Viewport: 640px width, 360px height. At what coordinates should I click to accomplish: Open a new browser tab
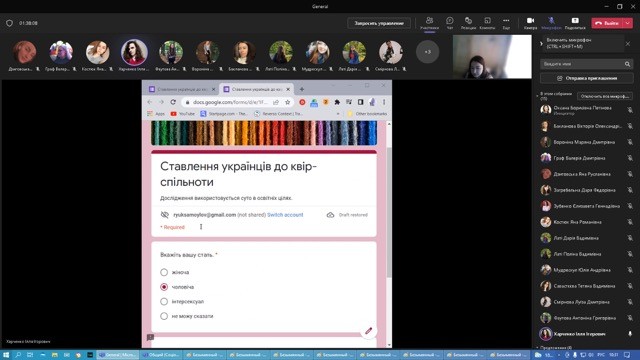coord(302,89)
